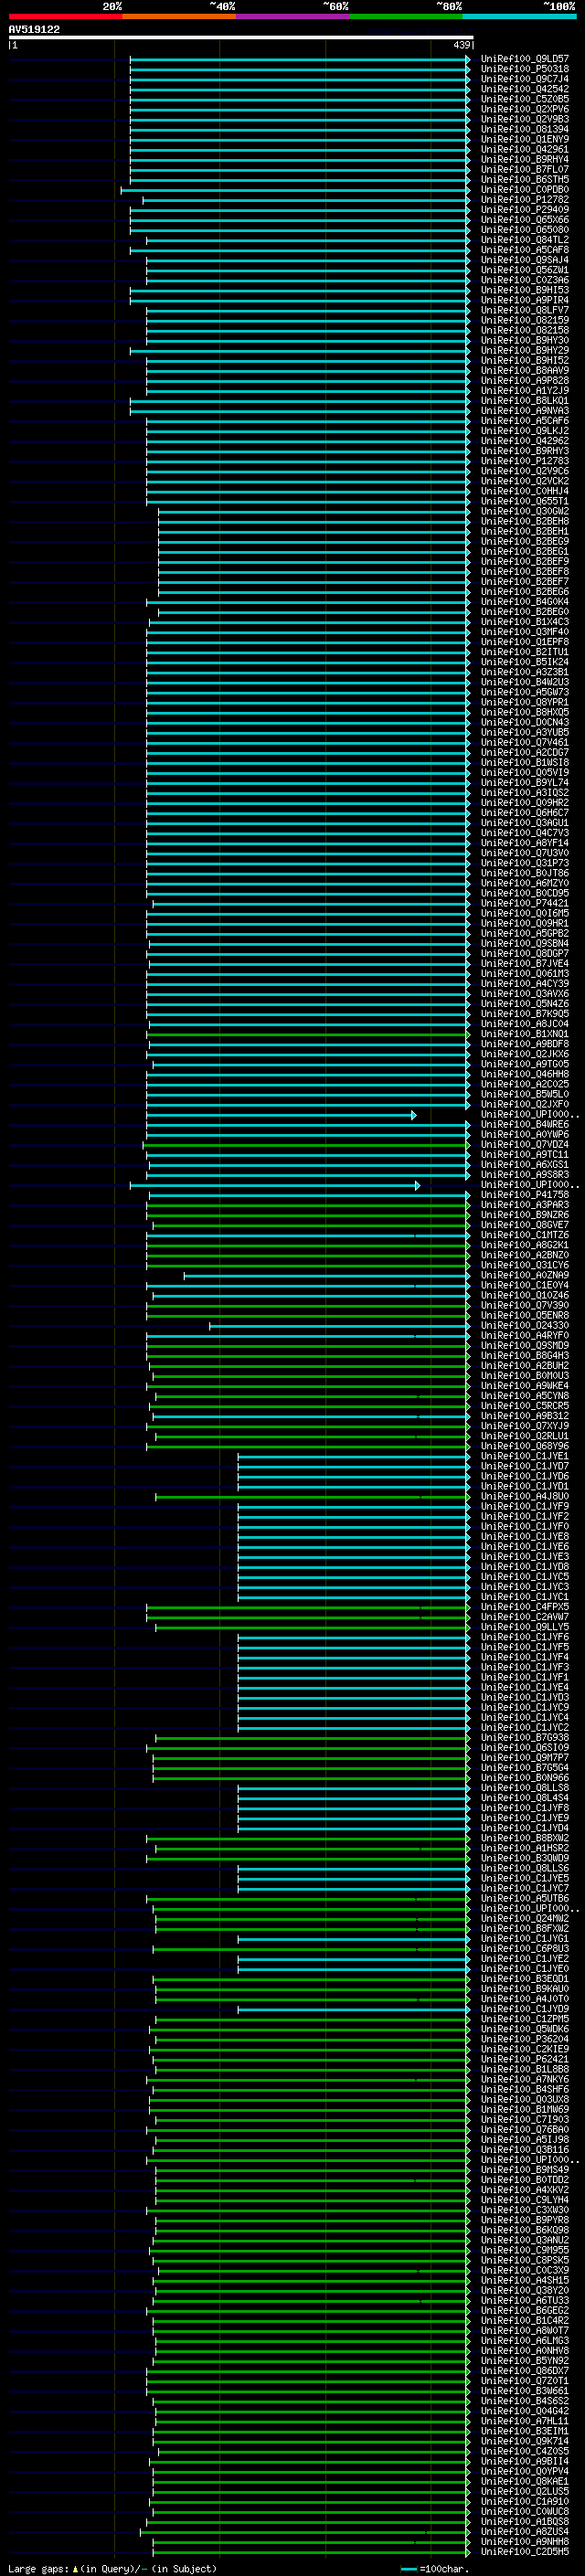Click the alignment bar for UniRef100_C1JYD7

coord(353,1466)
